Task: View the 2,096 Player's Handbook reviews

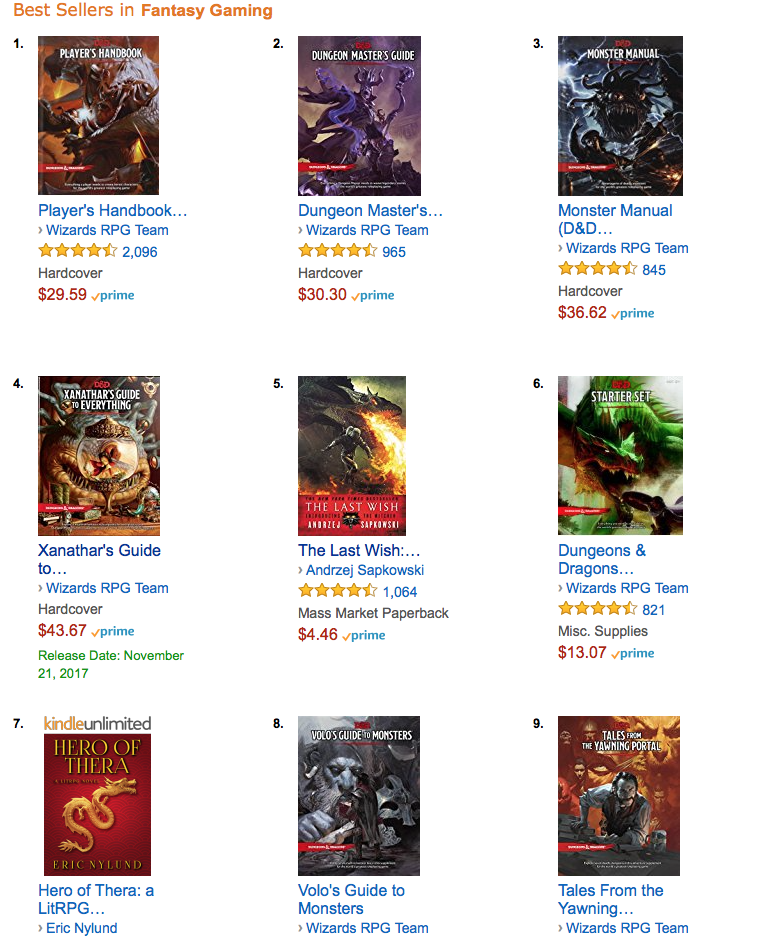Action: pyautogui.click(x=140, y=252)
